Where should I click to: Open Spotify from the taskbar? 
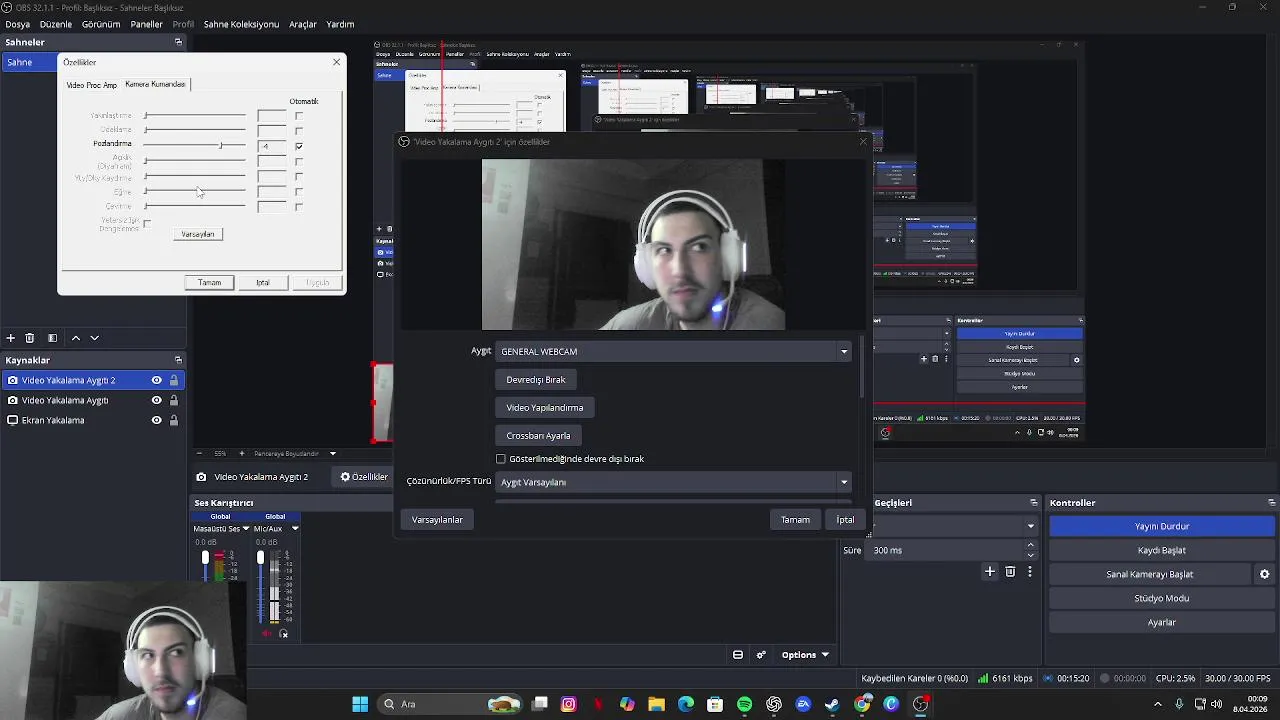pos(745,704)
